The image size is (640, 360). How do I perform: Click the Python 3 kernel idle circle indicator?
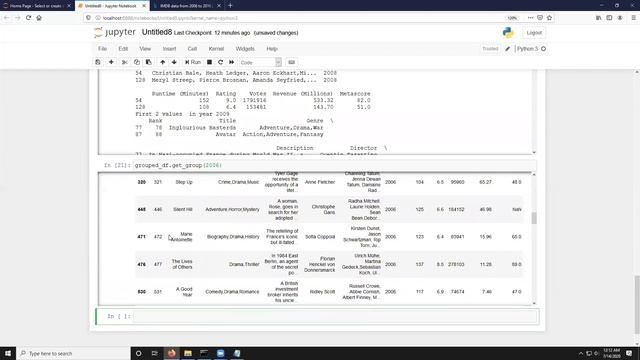click(x=543, y=49)
